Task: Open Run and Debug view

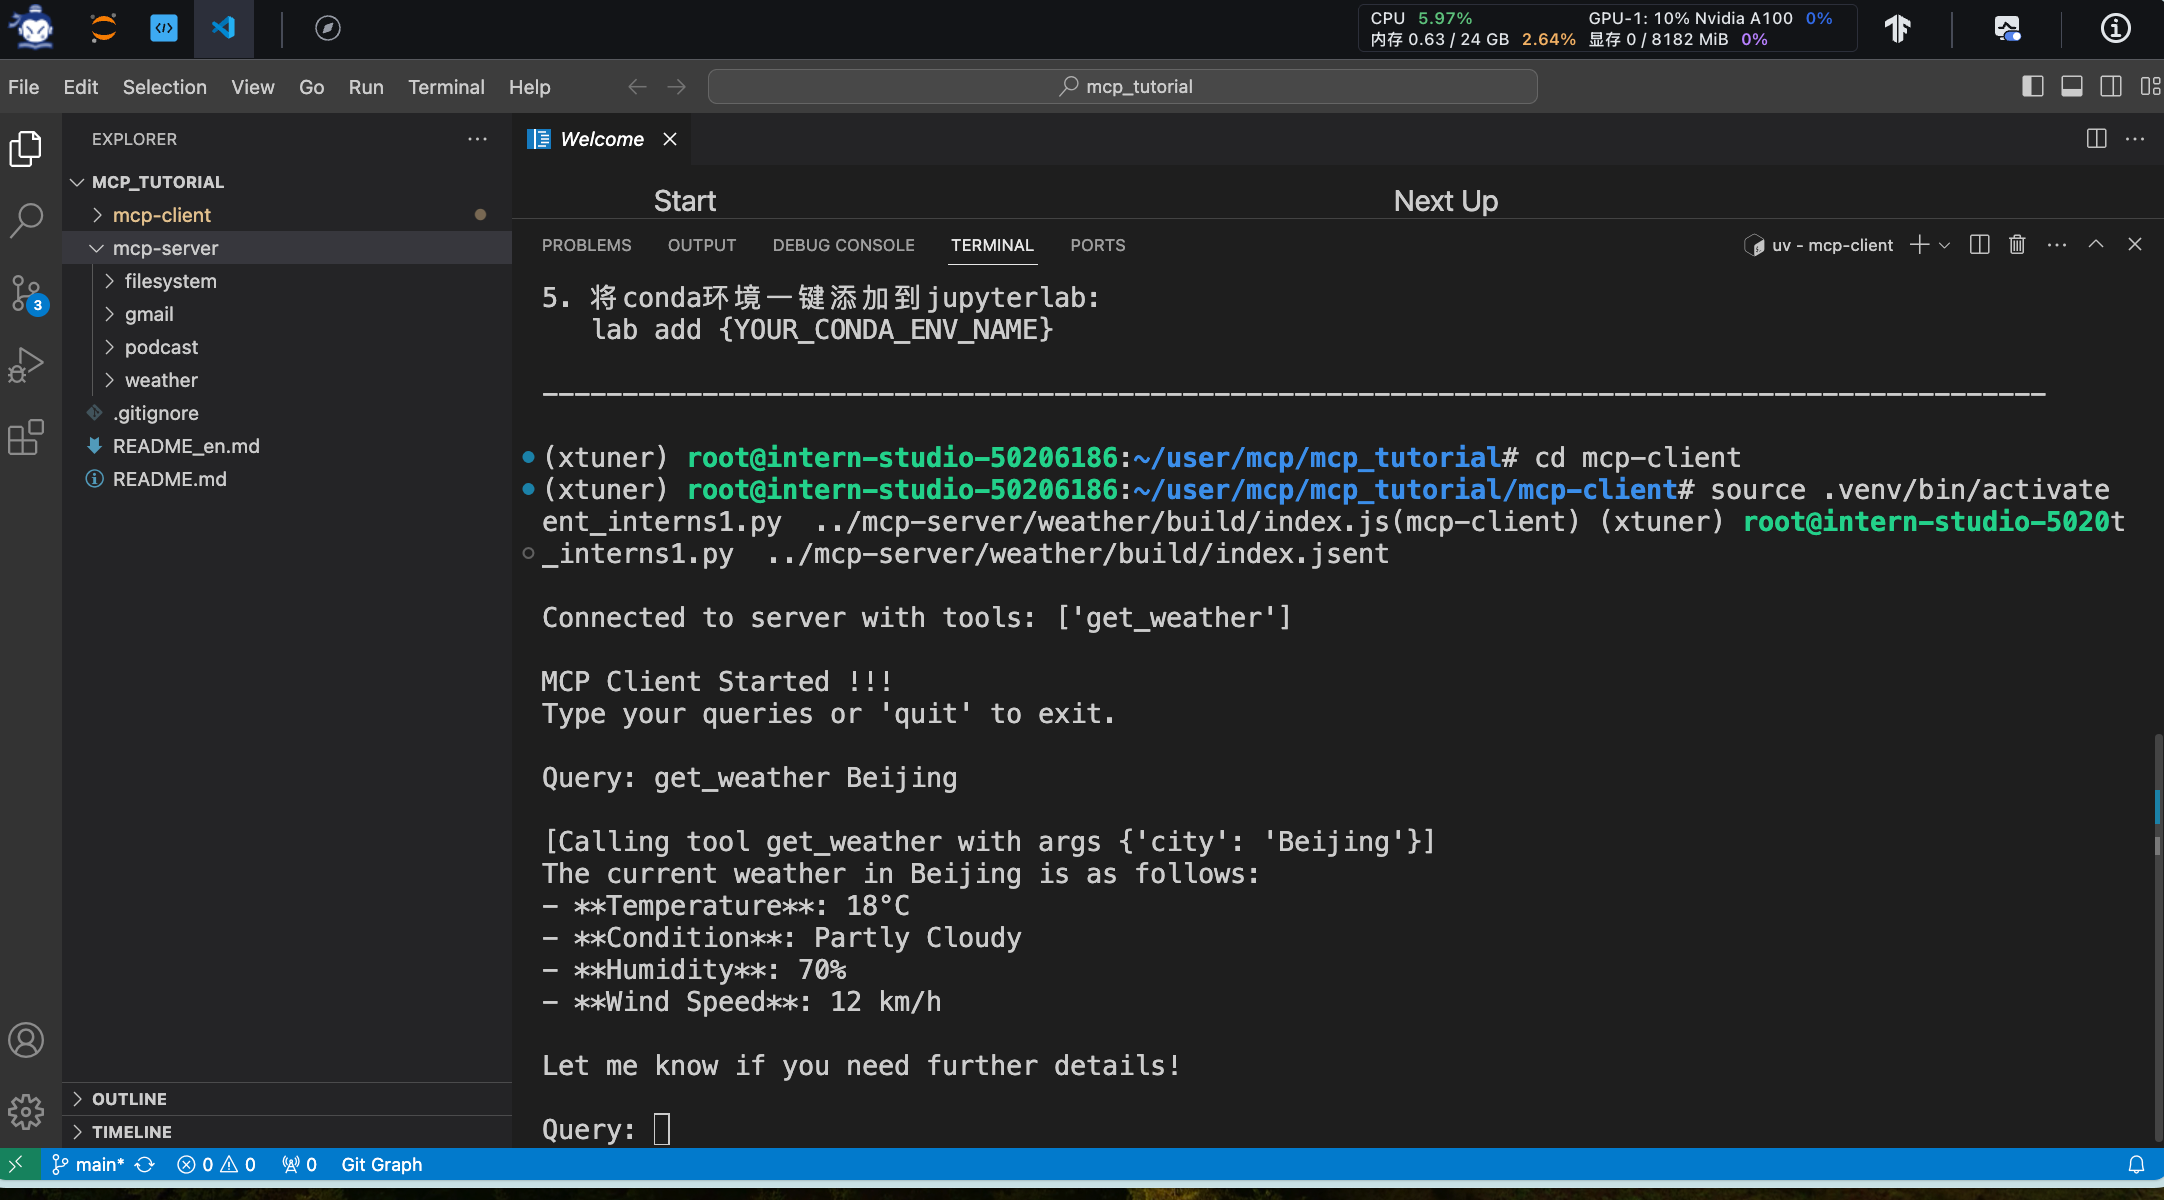Action: pos(27,365)
